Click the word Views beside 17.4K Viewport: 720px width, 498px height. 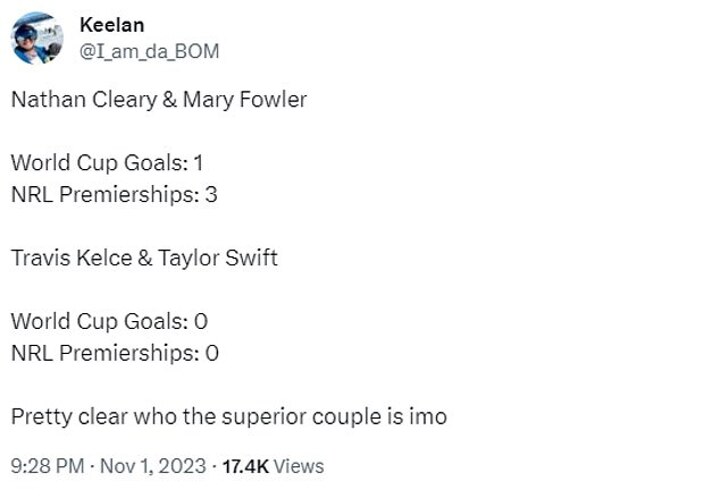pyautogui.click(x=298, y=466)
